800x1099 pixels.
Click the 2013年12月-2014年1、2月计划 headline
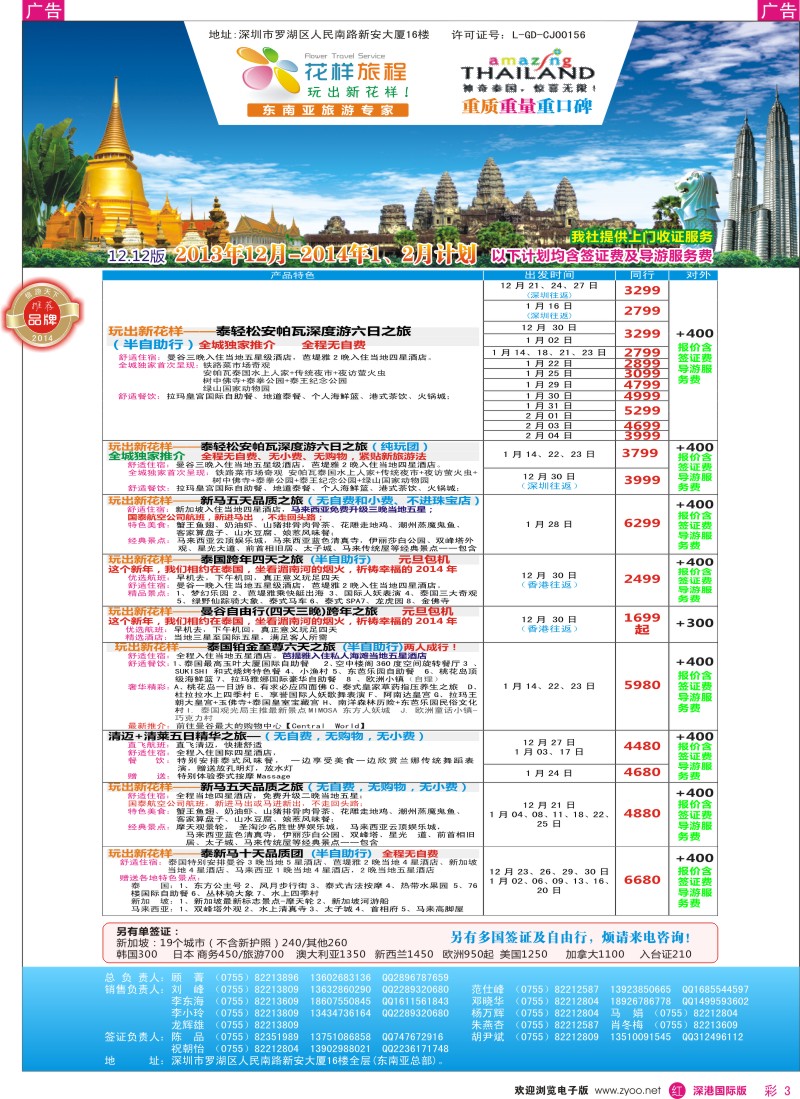(x=325, y=254)
